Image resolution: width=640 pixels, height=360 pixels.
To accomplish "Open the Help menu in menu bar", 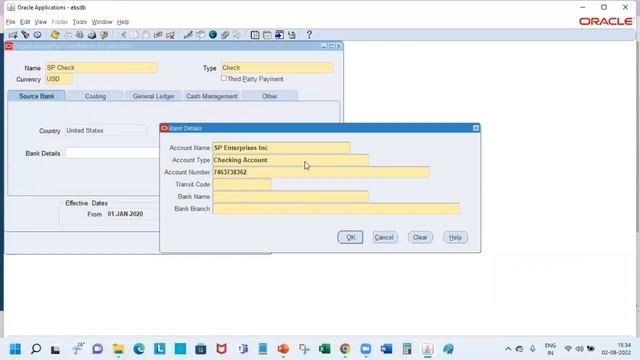I will [123, 22].
